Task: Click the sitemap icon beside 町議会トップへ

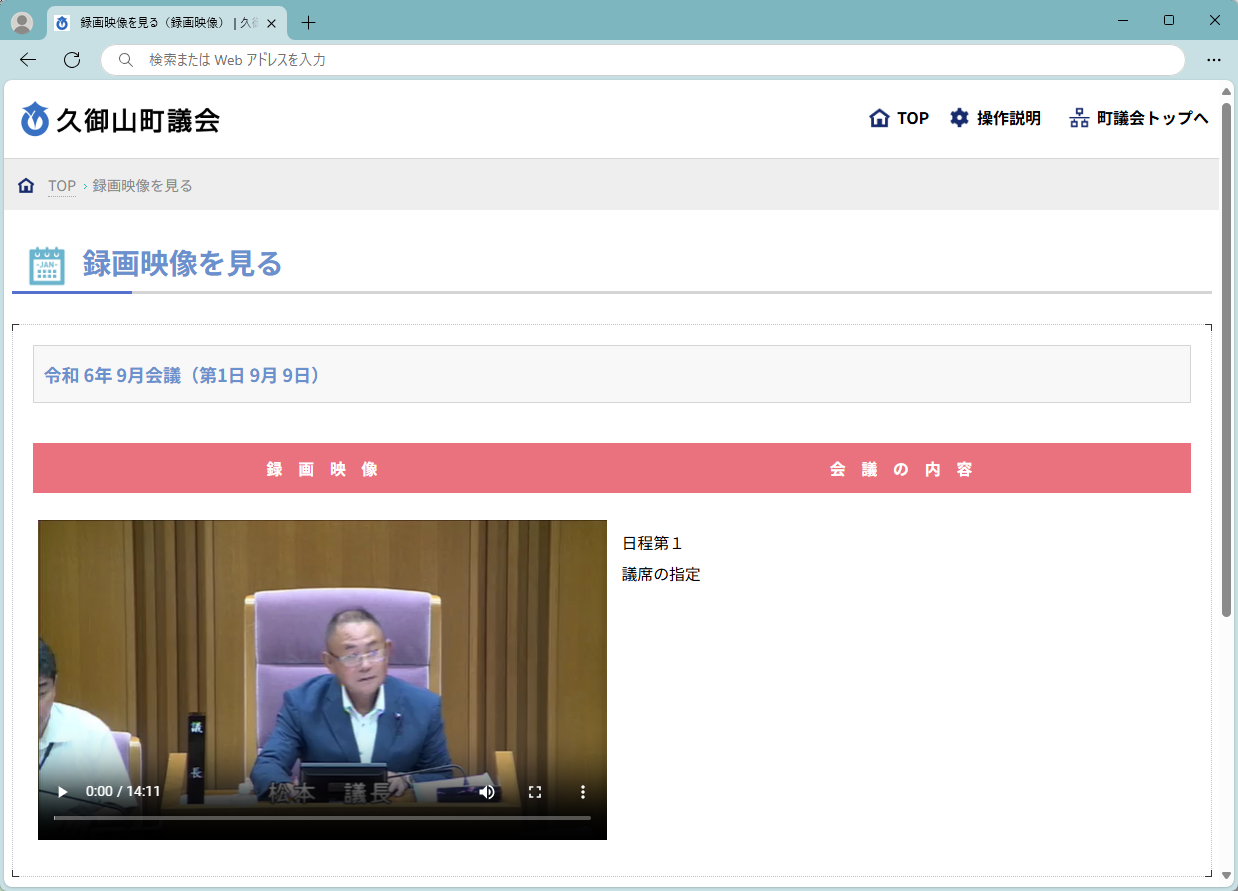Action: (x=1079, y=118)
